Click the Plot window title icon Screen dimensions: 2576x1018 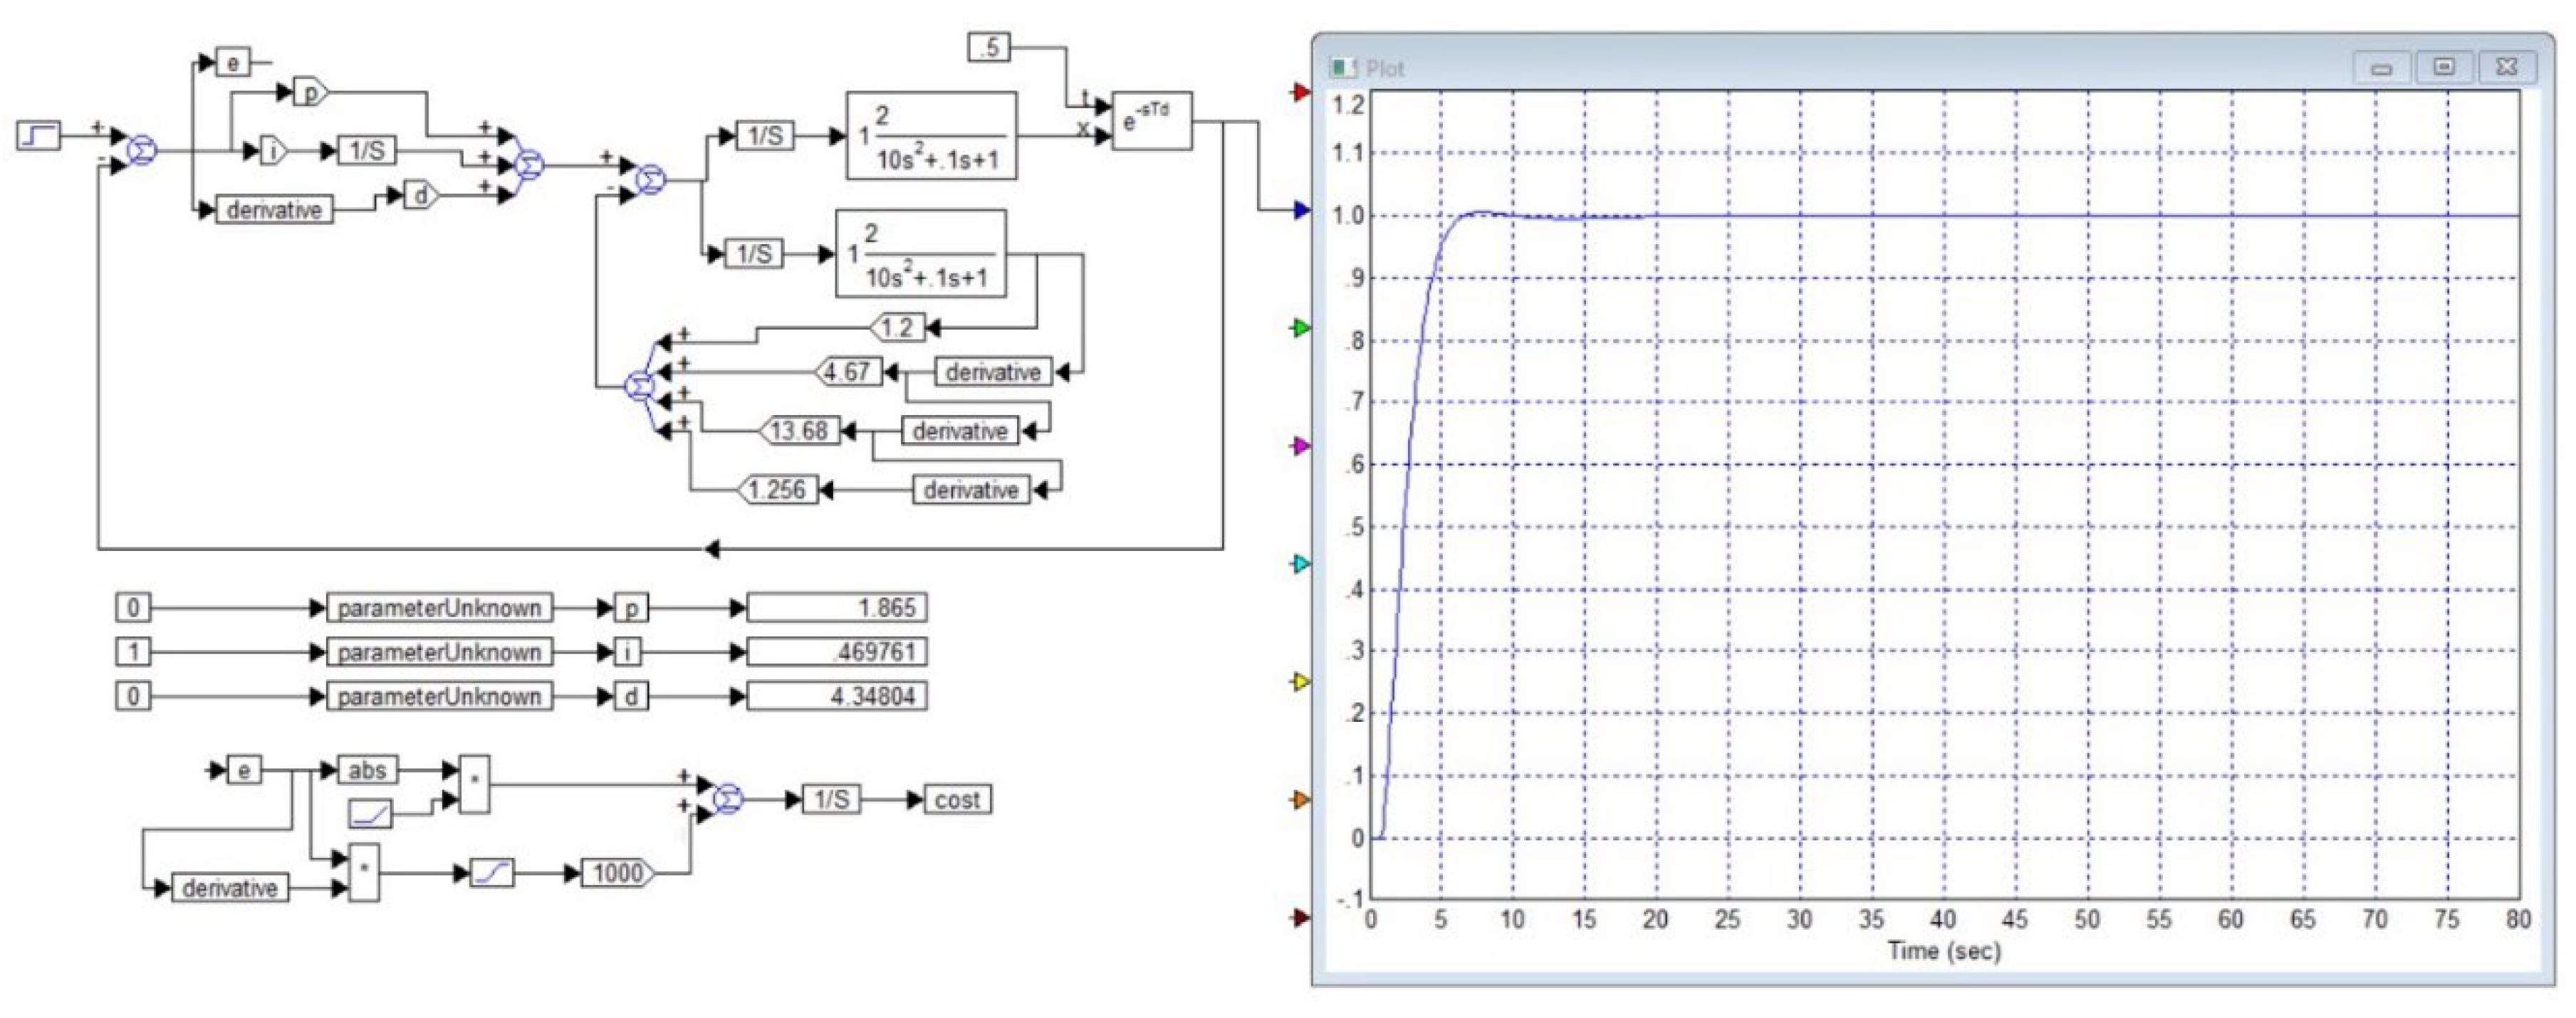(1342, 68)
